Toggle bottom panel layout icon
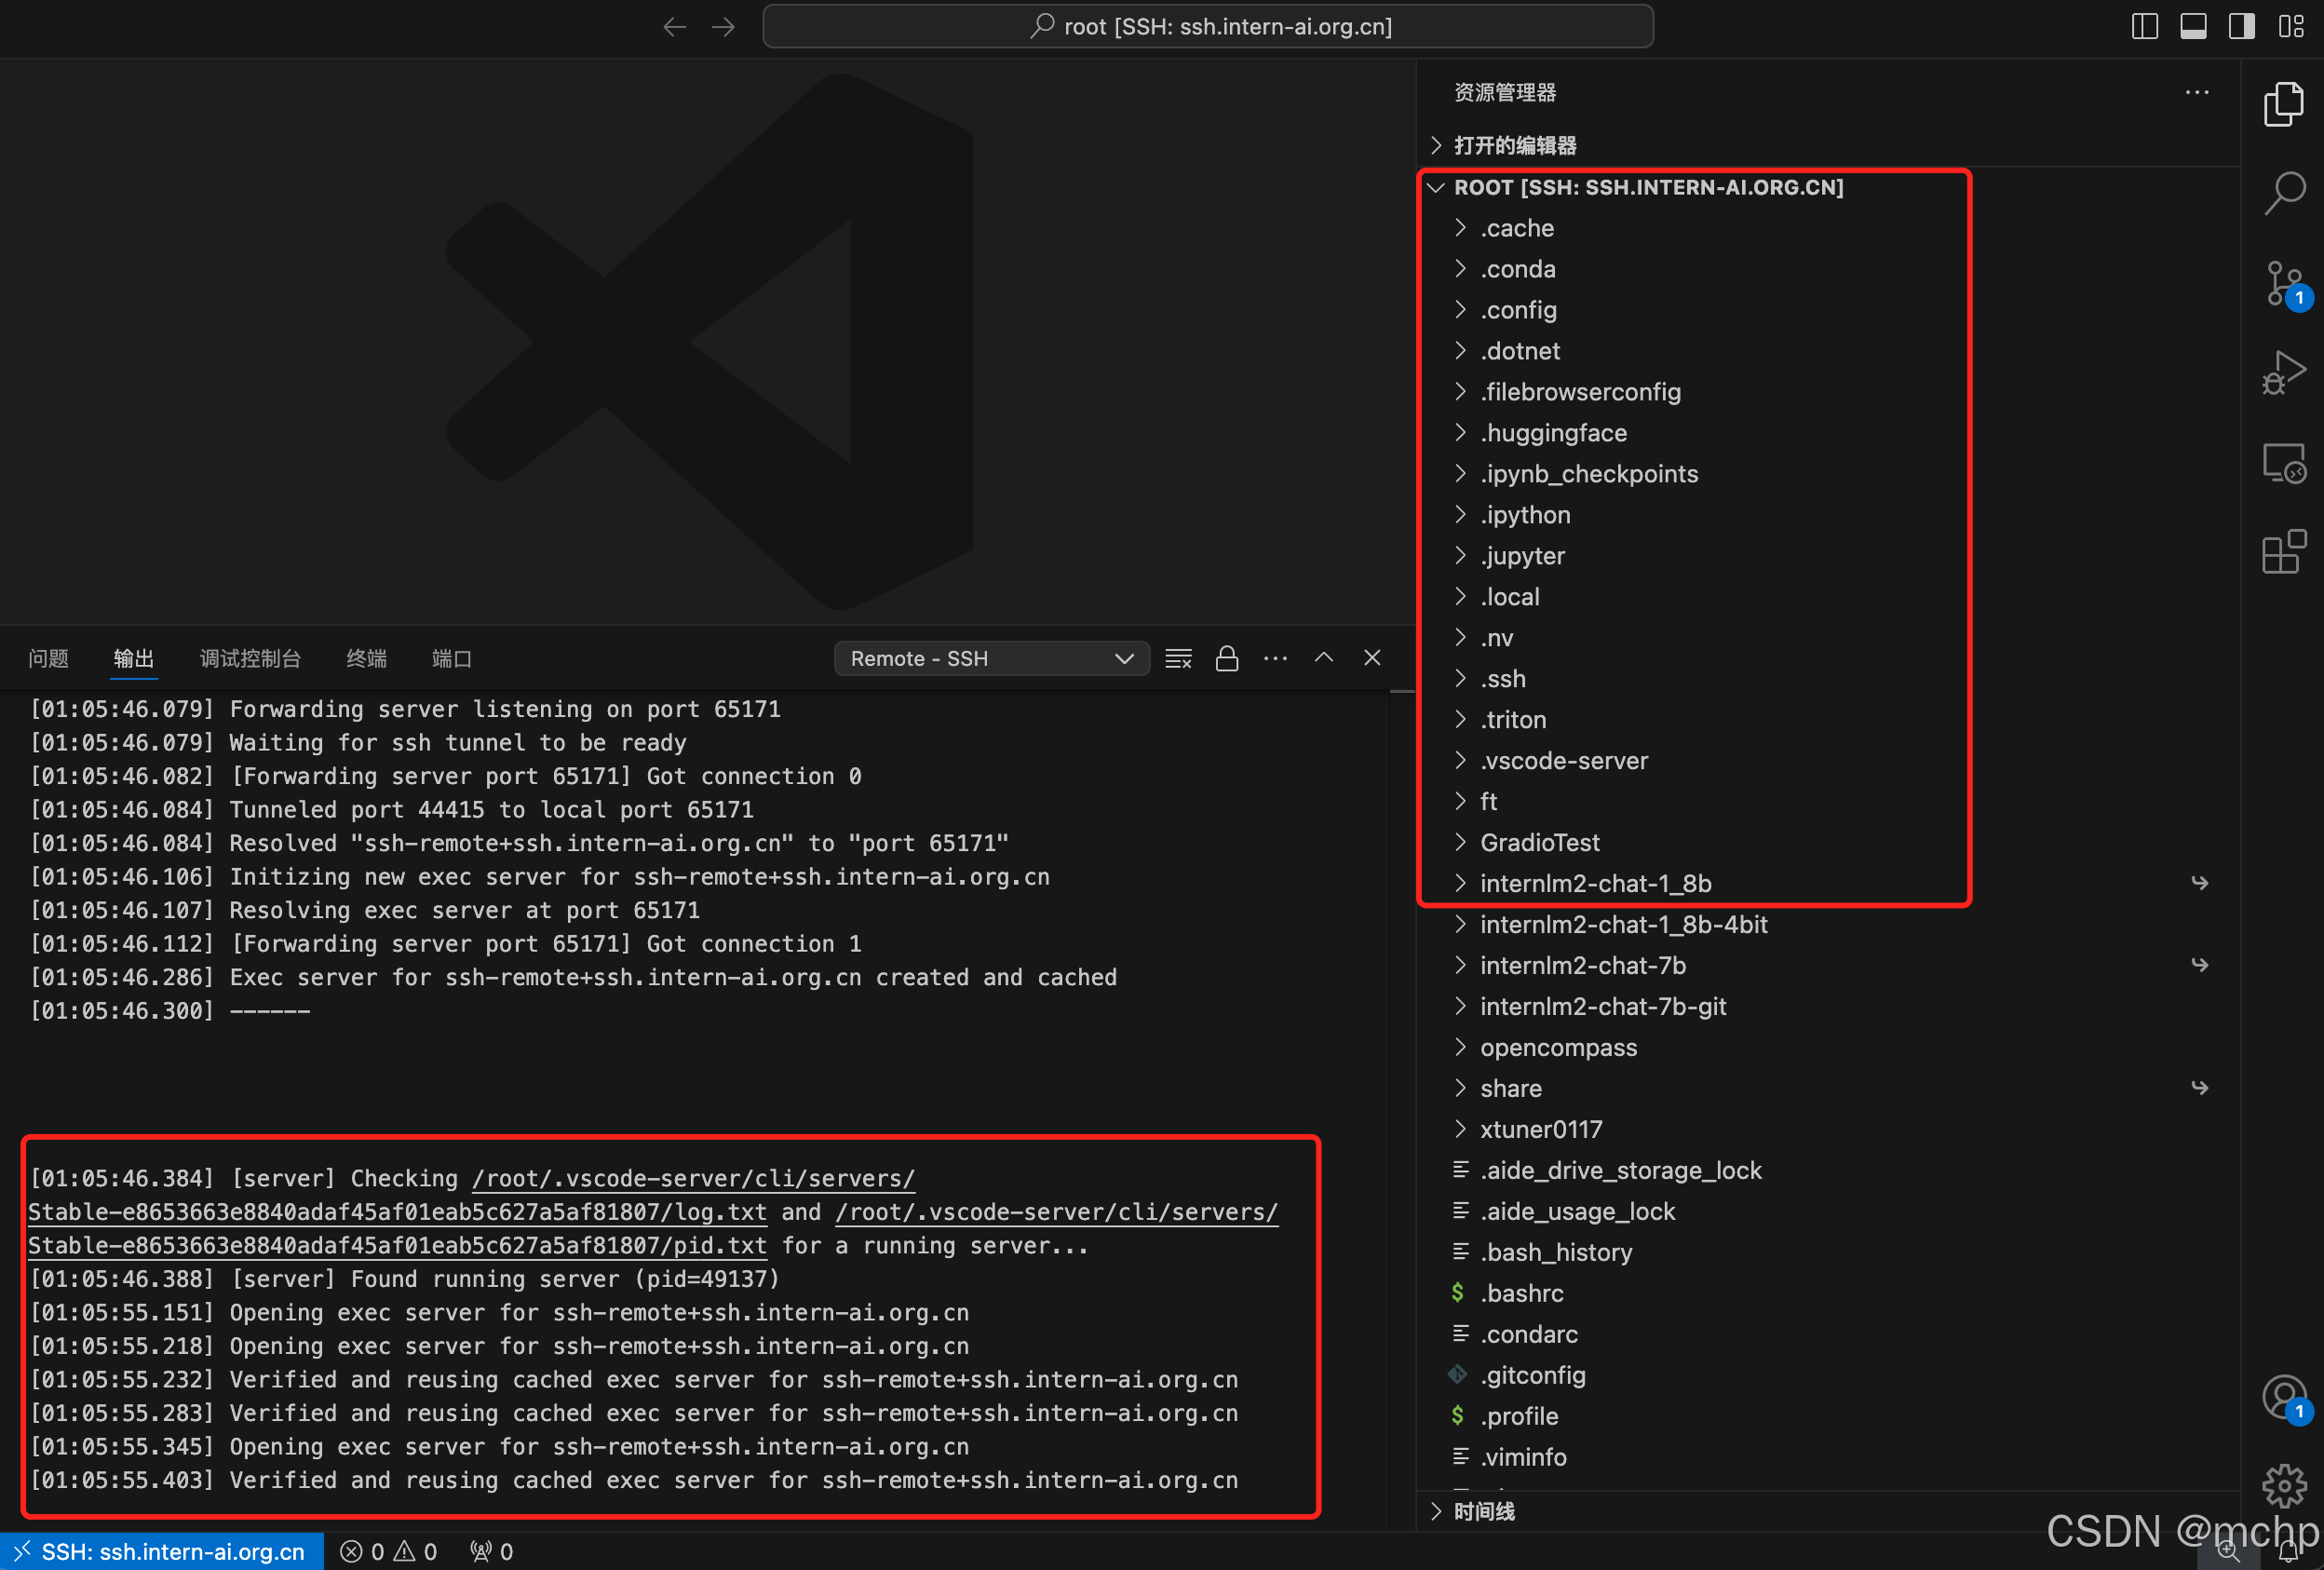The width and height of the screenshot is (2324, 1570). pos(2193,26)
